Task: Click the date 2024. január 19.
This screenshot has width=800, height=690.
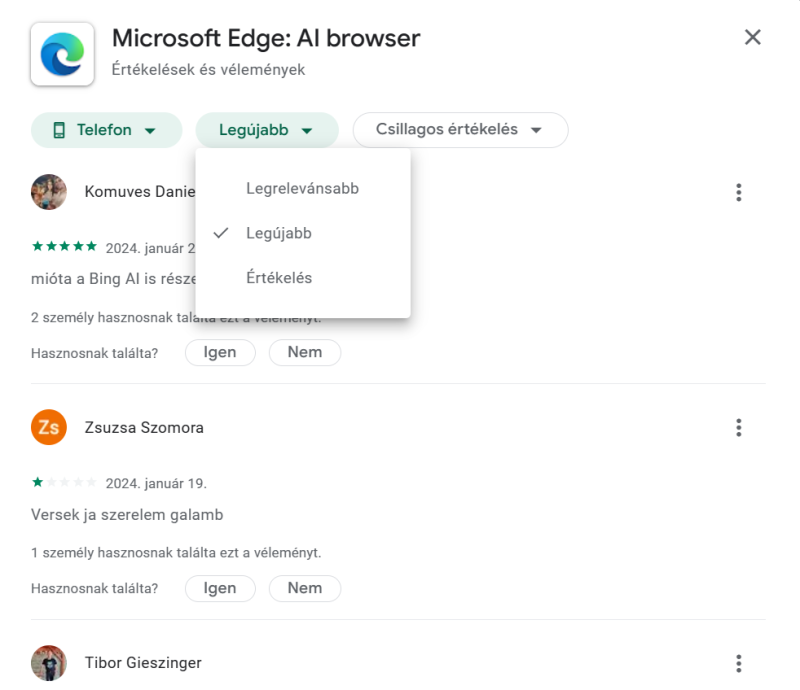Action: click(x=156, y=483)
